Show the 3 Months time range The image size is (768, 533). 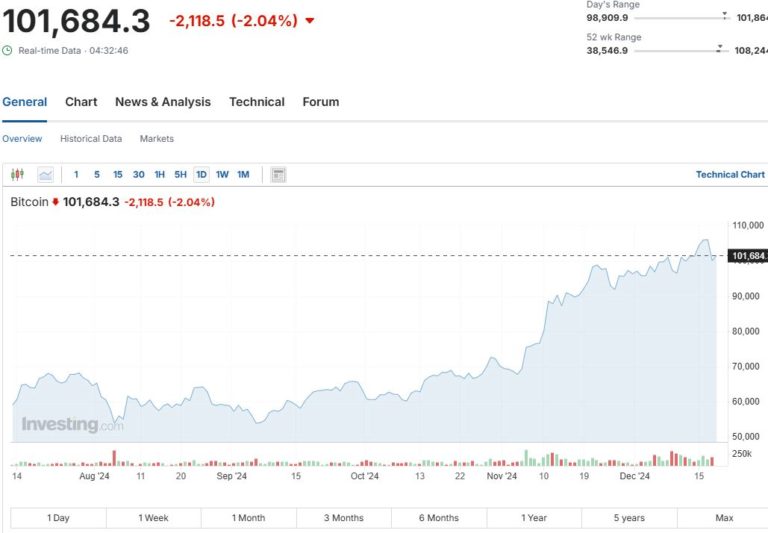coord(343,518)
